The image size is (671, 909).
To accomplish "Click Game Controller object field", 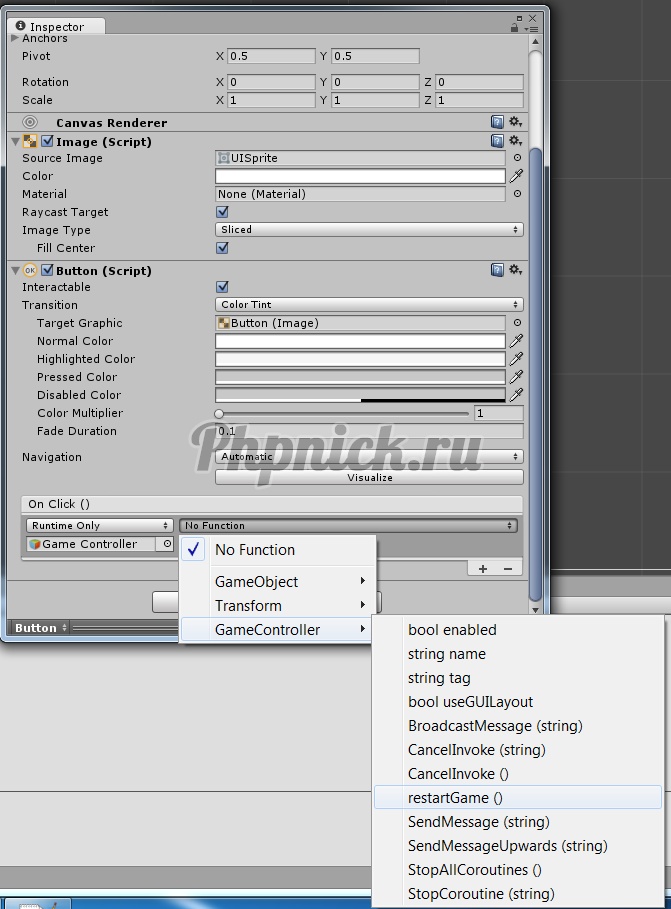I will (91, 544).
